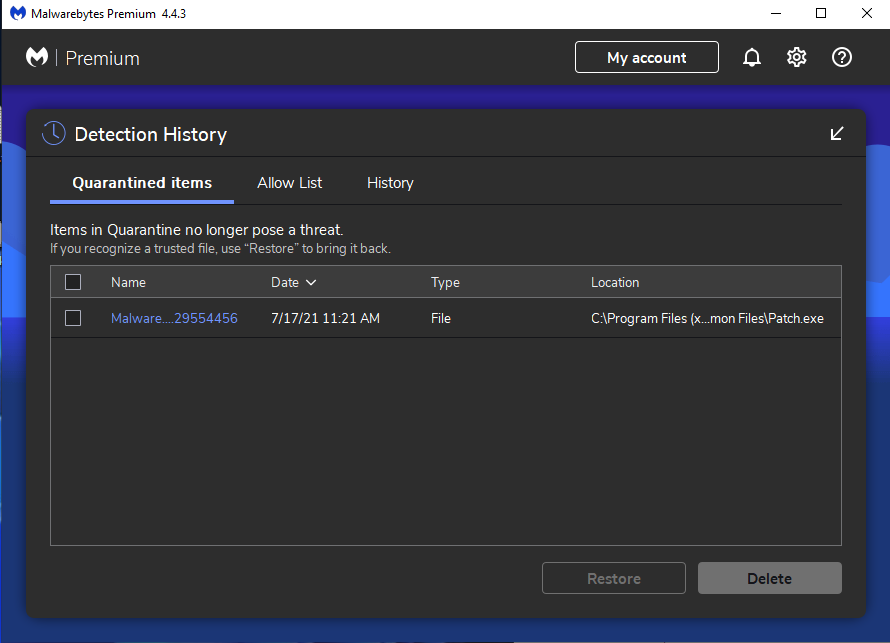
Task: Click the Type column header
Action: coord(445,282)
